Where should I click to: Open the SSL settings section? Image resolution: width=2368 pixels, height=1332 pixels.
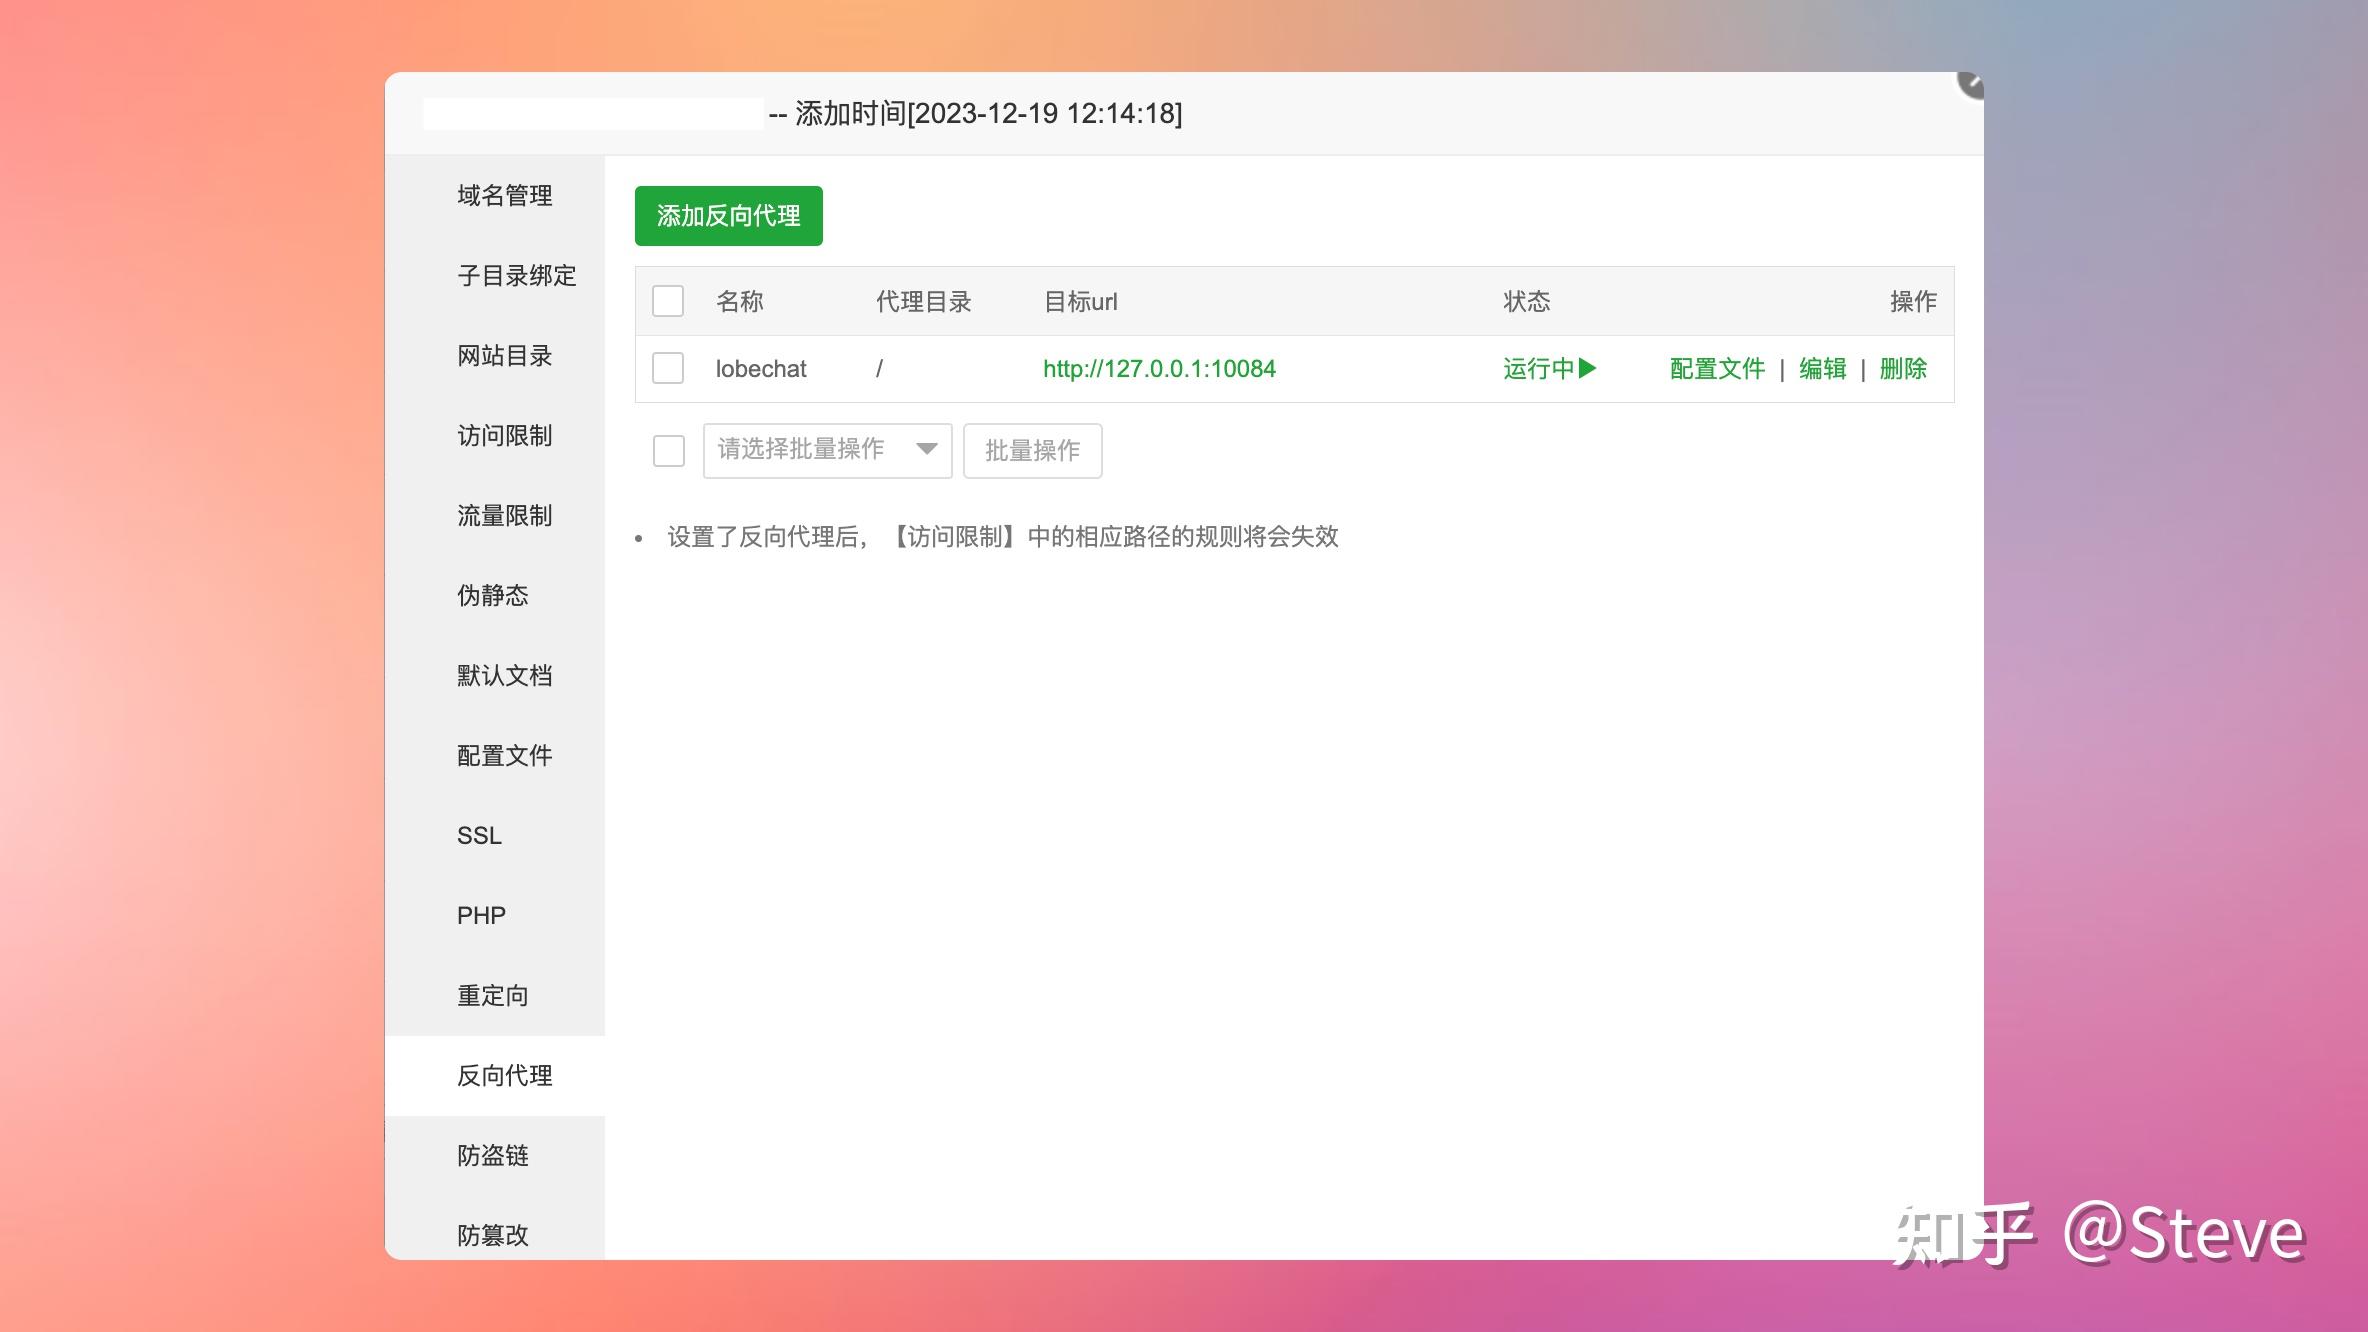(x=479, y=836)
